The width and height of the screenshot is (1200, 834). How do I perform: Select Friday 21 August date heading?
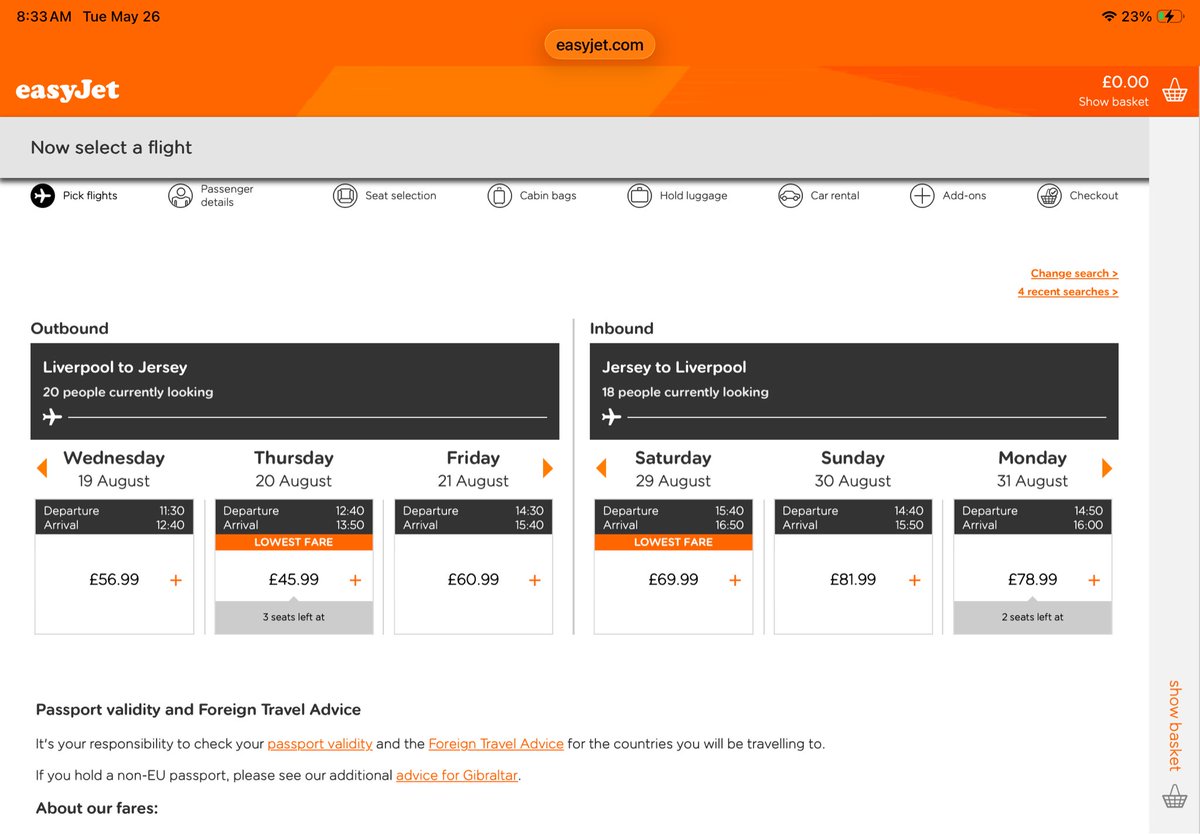coord(473,469)
